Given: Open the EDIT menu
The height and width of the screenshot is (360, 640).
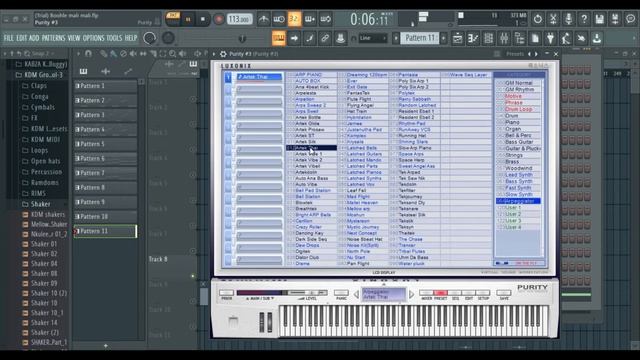Looking at the screenshot, I should pos(22,38).
